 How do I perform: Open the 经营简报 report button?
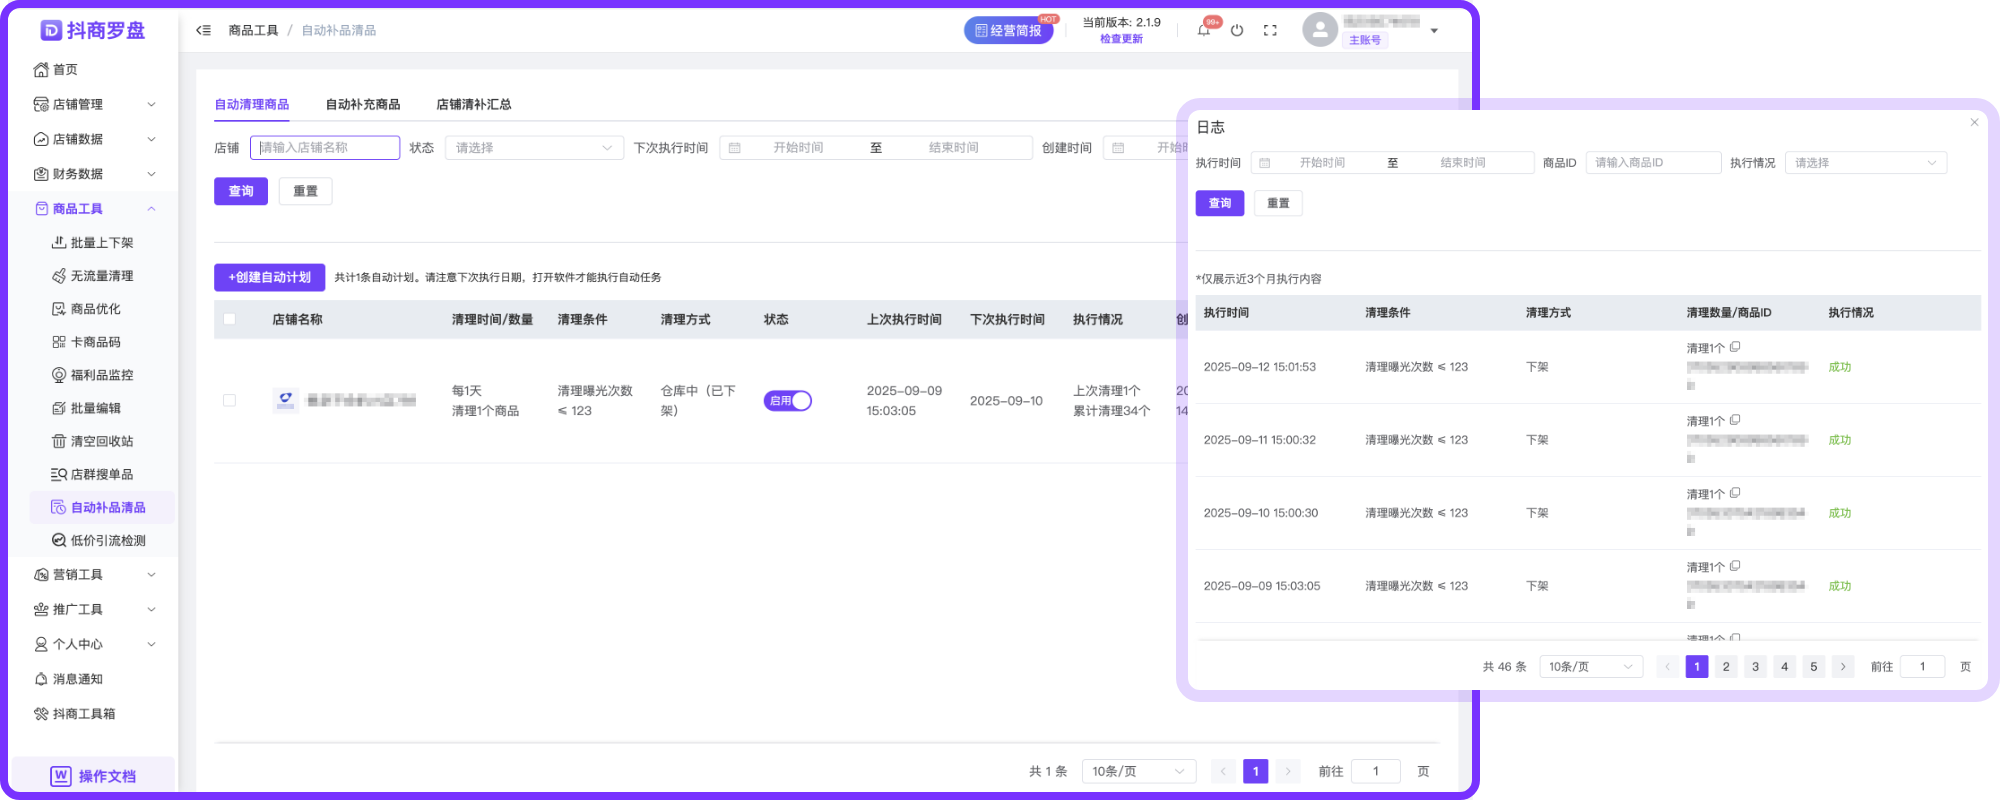(1008, 31)
